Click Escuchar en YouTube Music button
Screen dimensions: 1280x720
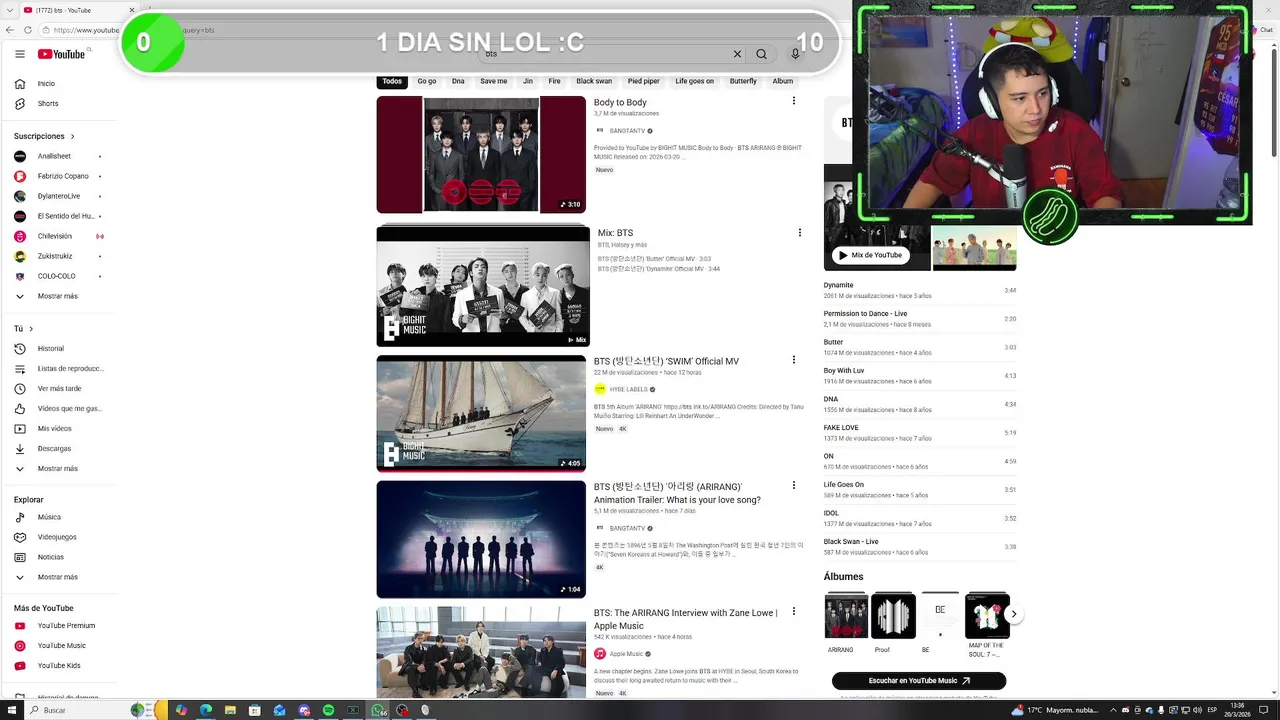click(919, 681)
